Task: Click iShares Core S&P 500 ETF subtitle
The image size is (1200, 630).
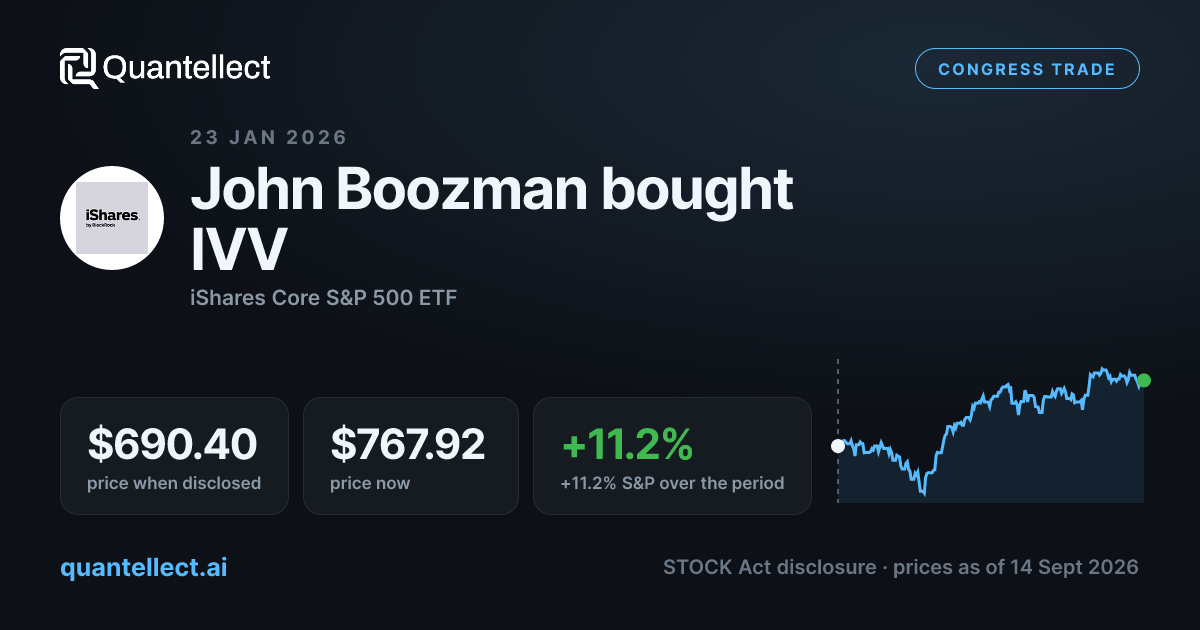Action: tap(323, 298)
